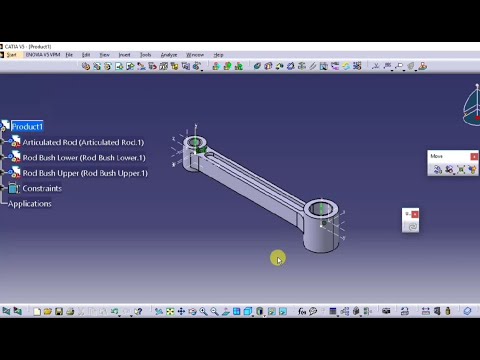Activate the Quick Constraint tool
The width and height of the screenshot is (480, 360).
click(x=324, y=66)
